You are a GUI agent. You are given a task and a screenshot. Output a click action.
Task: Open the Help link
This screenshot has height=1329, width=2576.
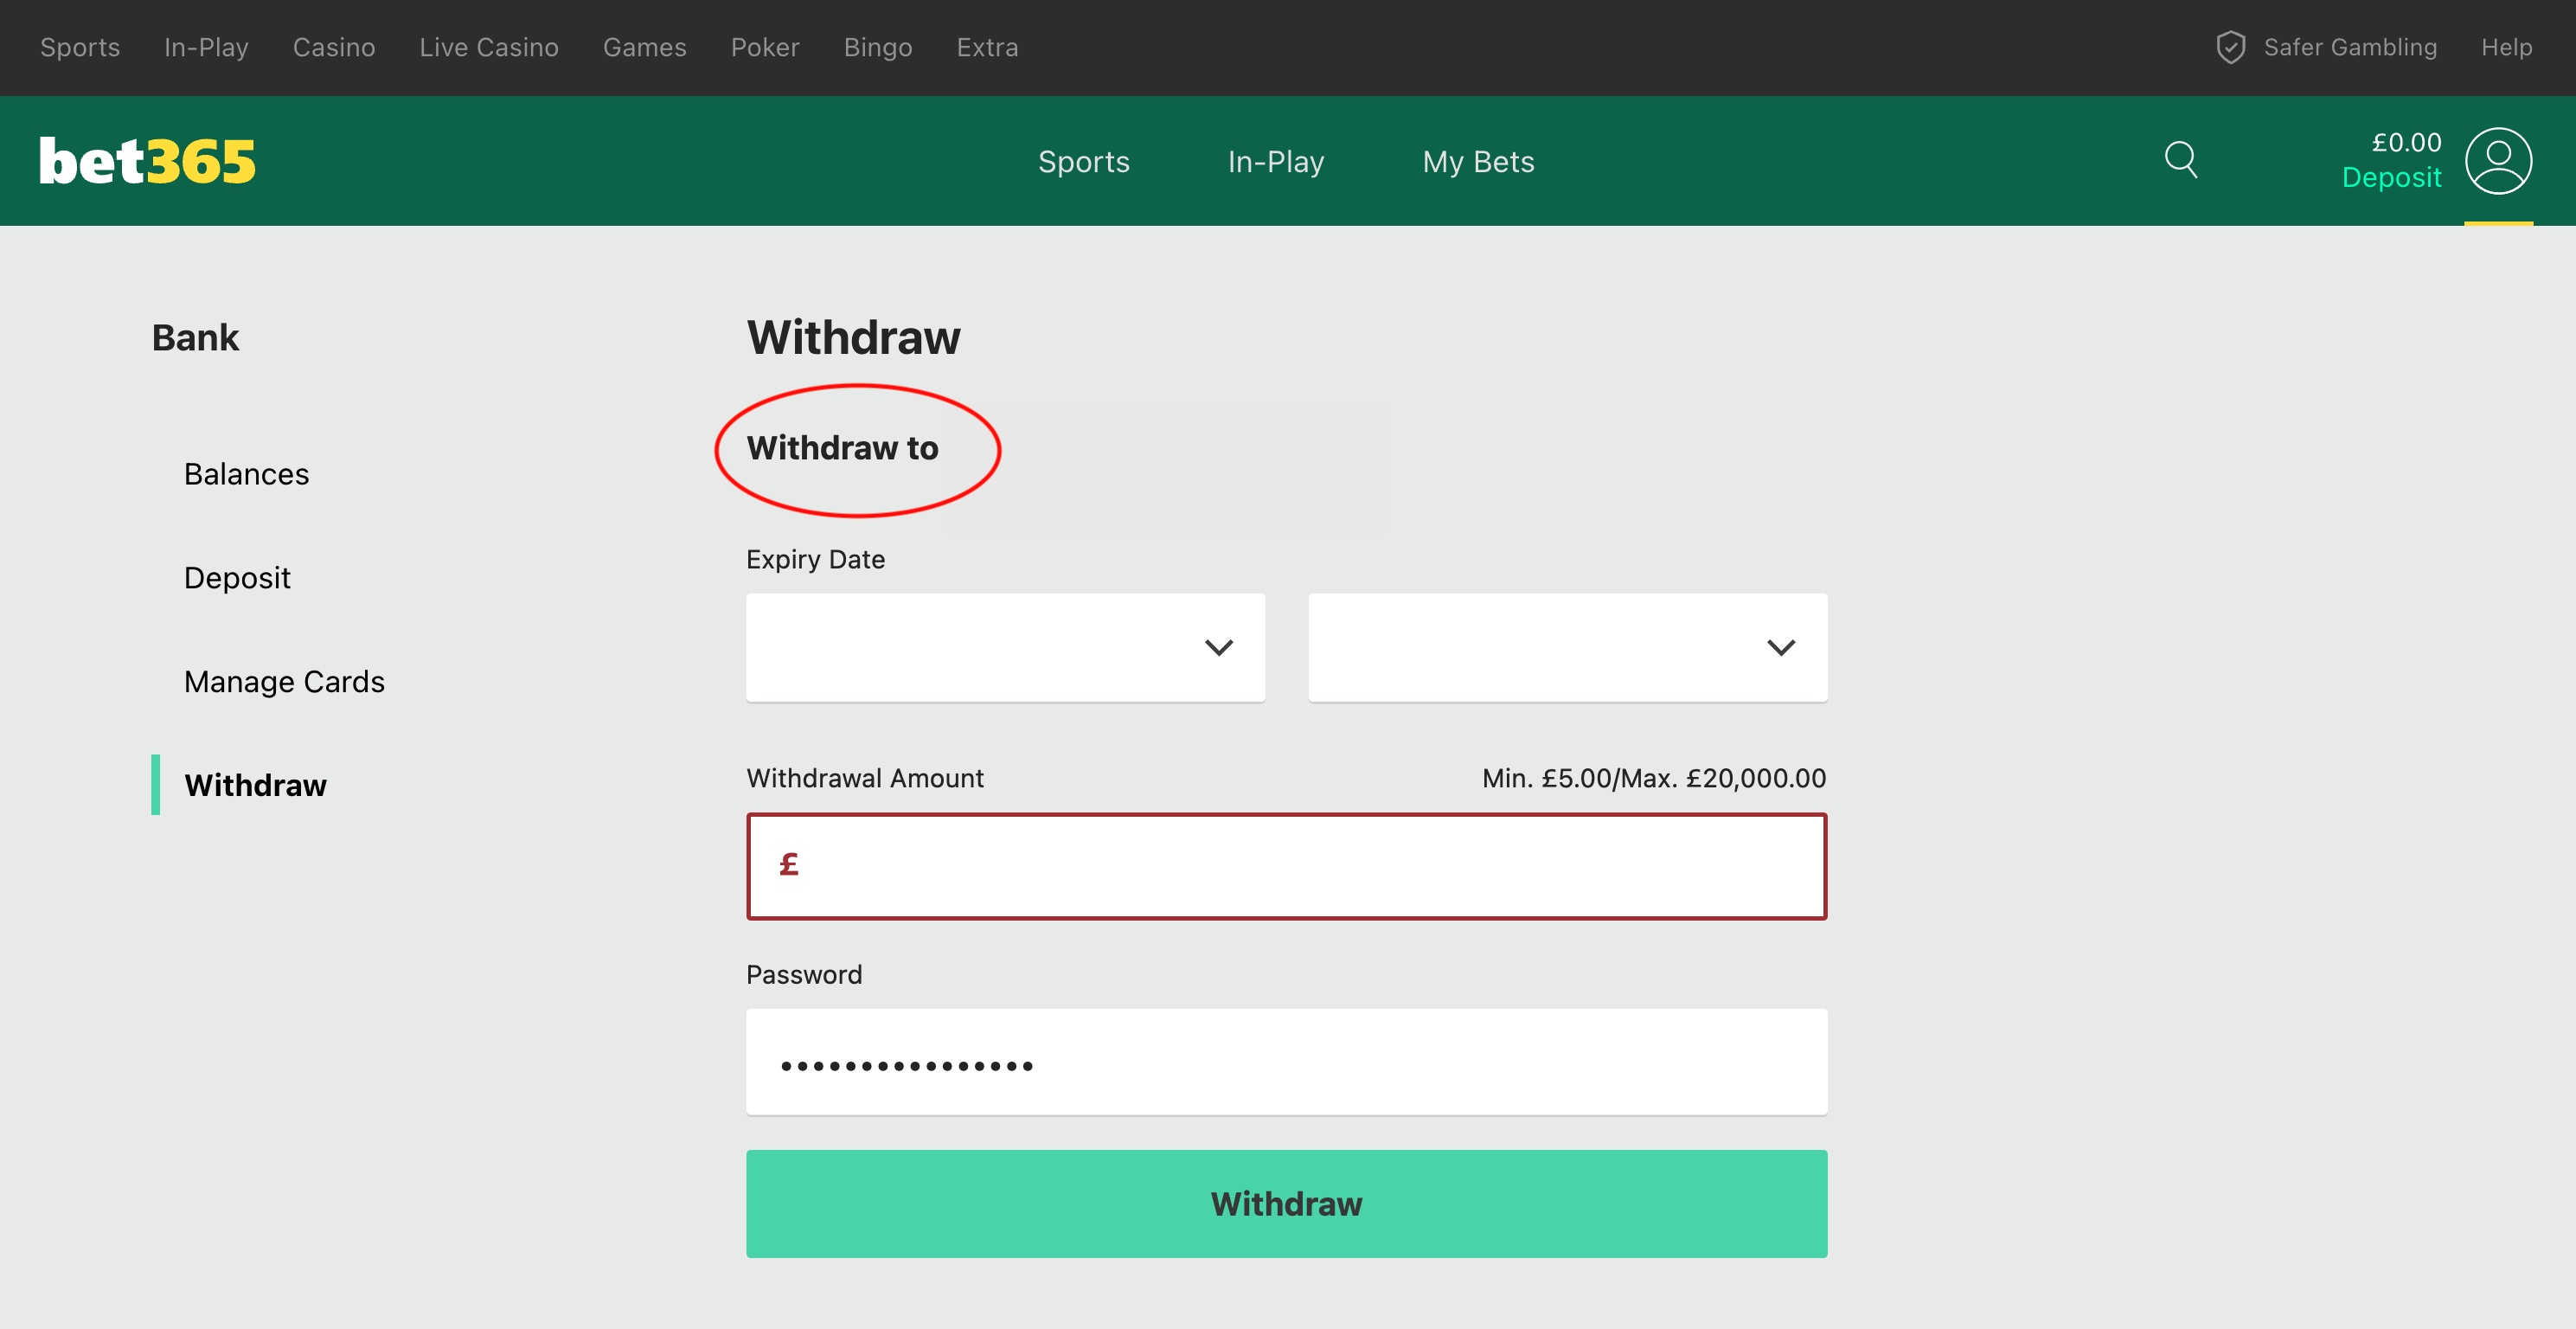(x=2507, y=47)
